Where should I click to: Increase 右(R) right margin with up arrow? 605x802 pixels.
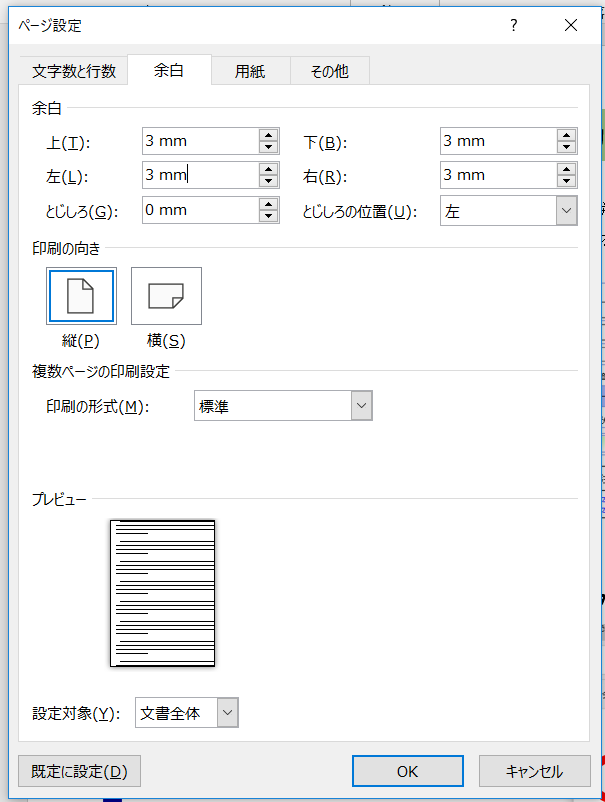click(566, 169)
